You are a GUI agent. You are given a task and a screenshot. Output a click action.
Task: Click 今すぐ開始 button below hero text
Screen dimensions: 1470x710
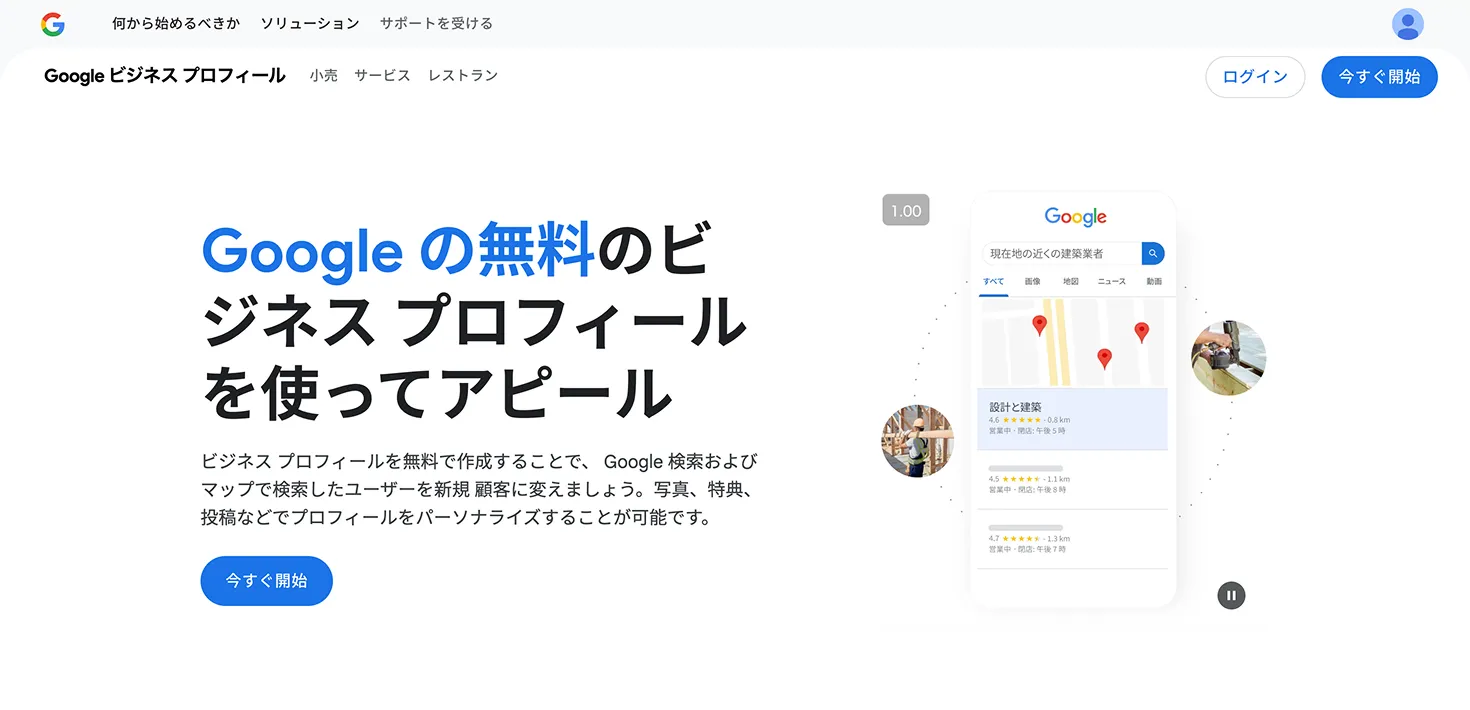266,581
